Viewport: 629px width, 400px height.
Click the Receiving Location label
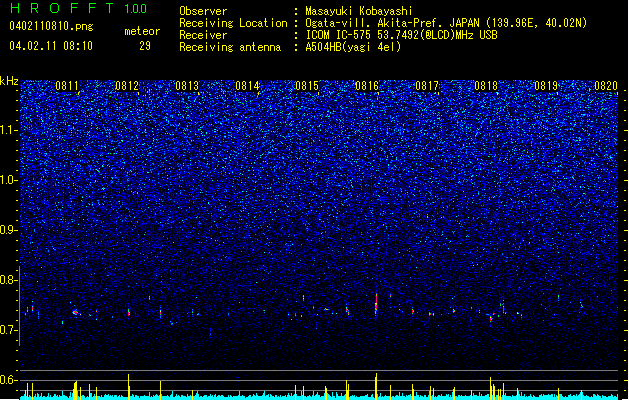click(x=233, y=23)
